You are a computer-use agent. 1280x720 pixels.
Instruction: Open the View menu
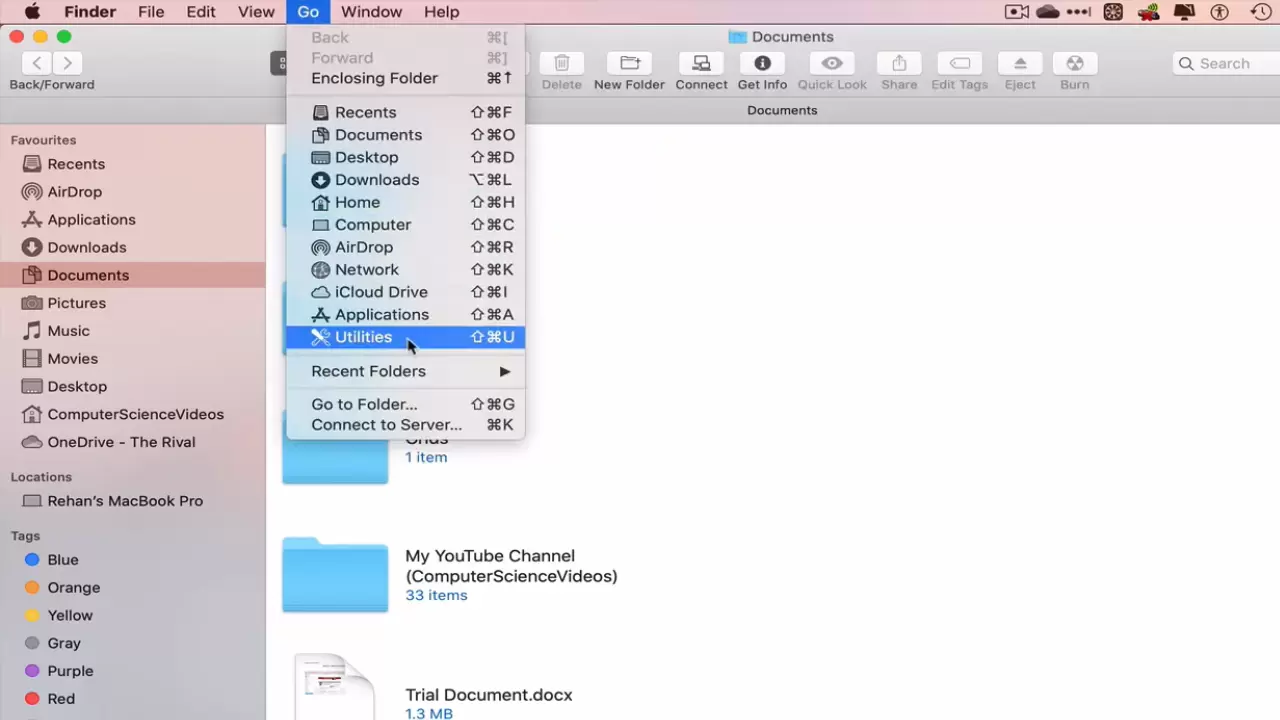(x=256, y=12)
